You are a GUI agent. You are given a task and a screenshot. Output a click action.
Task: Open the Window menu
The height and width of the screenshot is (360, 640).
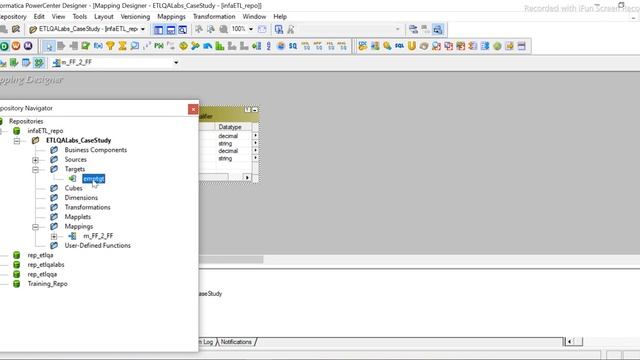click(x=254, y=16)
